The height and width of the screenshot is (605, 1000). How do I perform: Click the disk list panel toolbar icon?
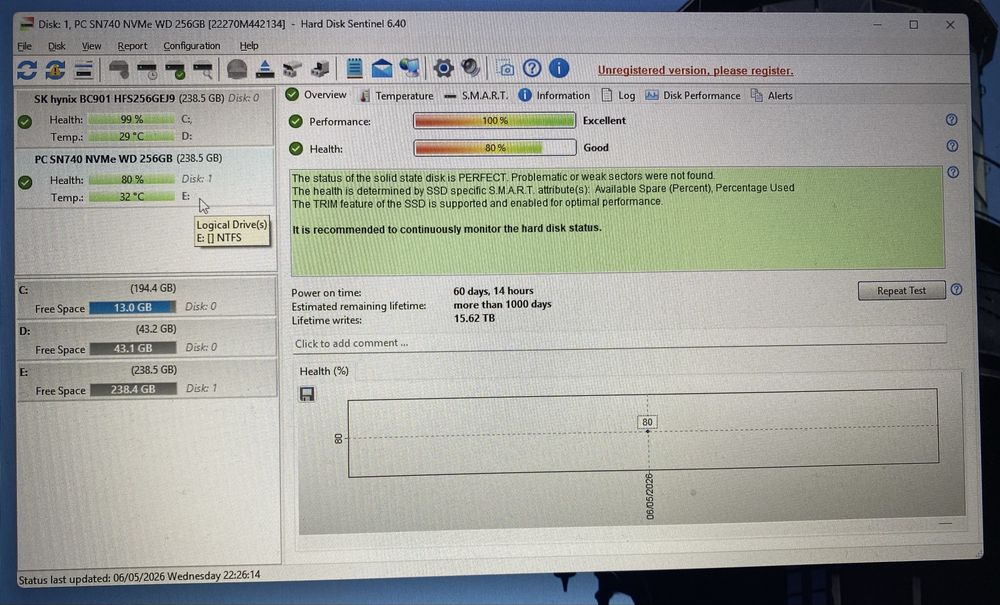84,69
